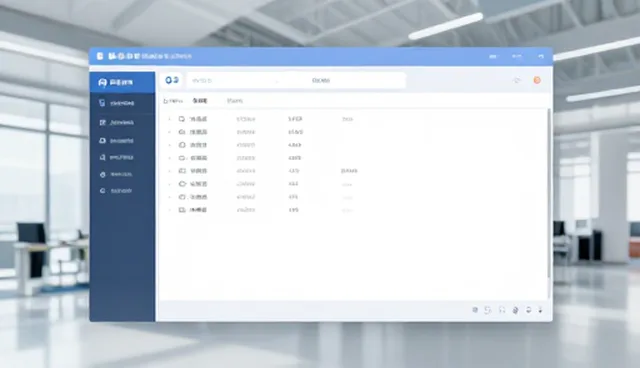Image resolution: width=640 pixels, height=368 pixels.
Task: Click the file icon of first list row
Action: pyautogui.click(x=182, y=119)
